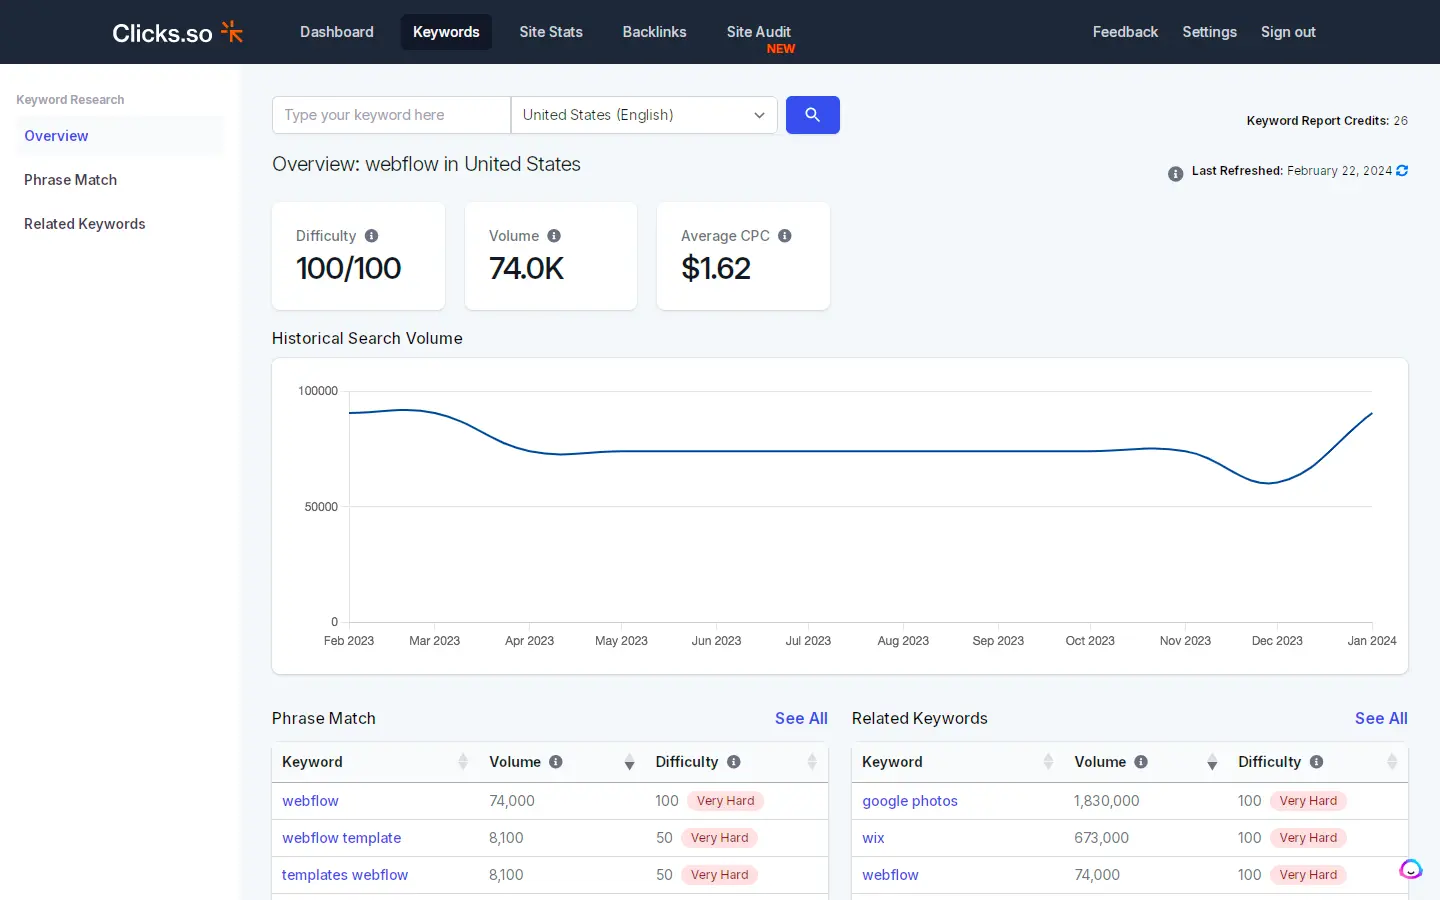Screen dimensions: 1440x900
Task: Click See All for Related Keywords
Action: [x=1381, y=718]
